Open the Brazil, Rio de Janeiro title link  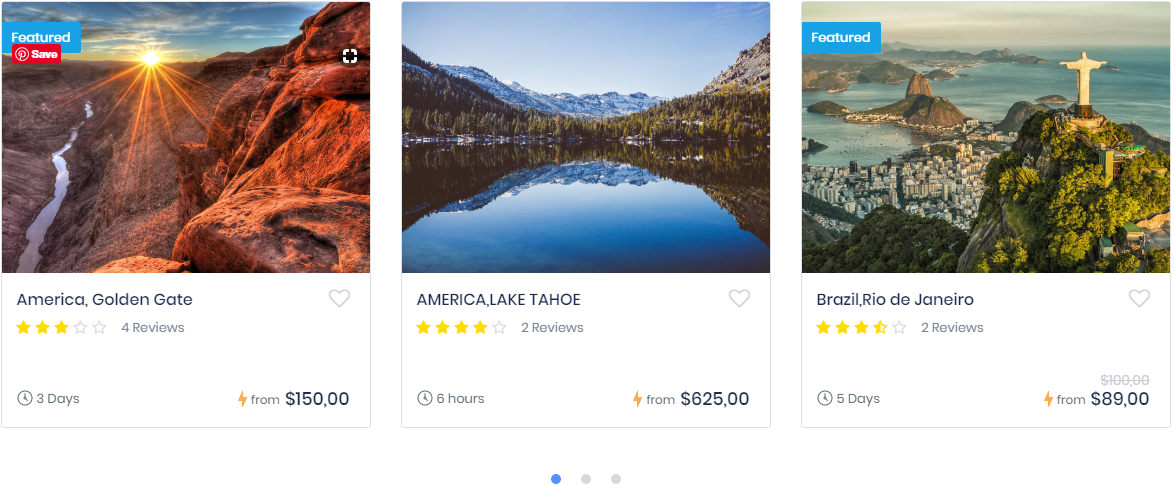pos(895,300)
